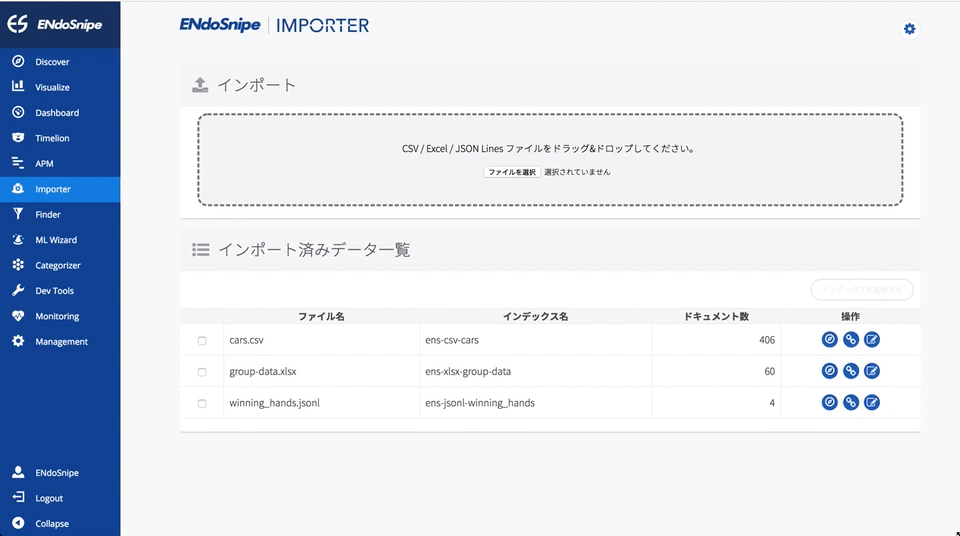Click the APM lines icon
This screenshot has width=960, height=536.
click(18, 163)
